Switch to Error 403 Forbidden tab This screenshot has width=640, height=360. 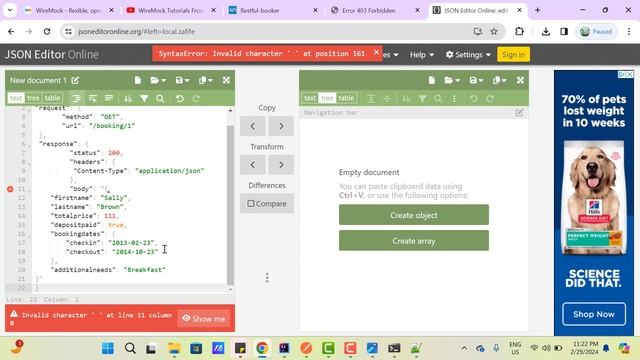tap(375, 11)
